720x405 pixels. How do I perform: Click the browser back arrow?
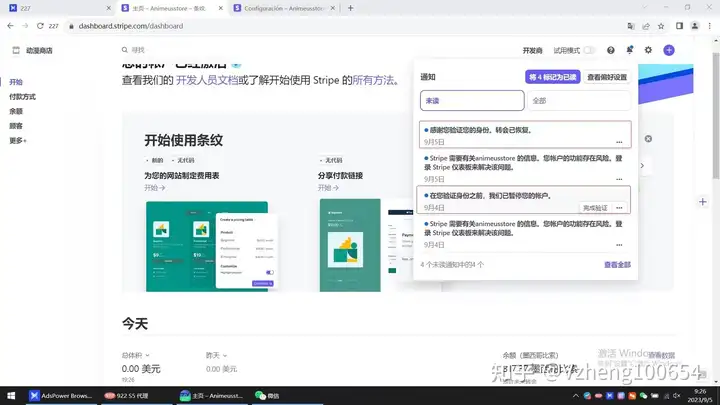pos(10,26)
